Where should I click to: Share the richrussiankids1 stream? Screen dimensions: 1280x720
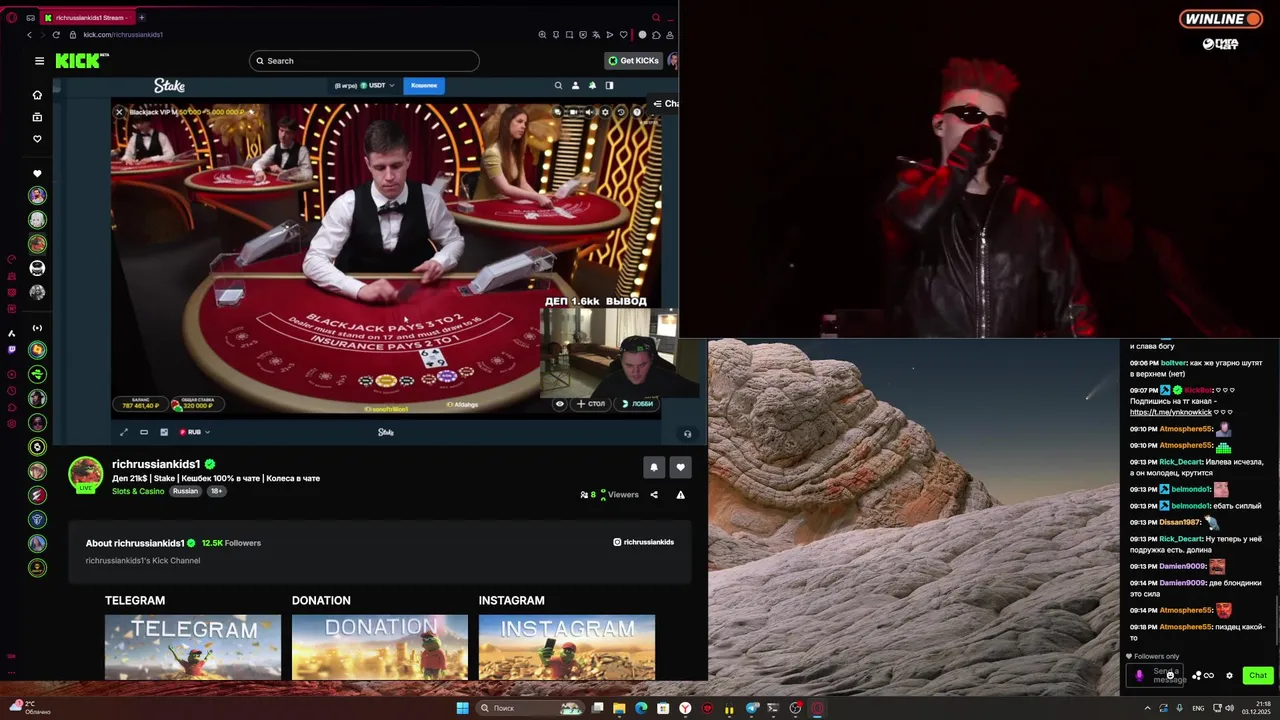[x=654, y=494]
